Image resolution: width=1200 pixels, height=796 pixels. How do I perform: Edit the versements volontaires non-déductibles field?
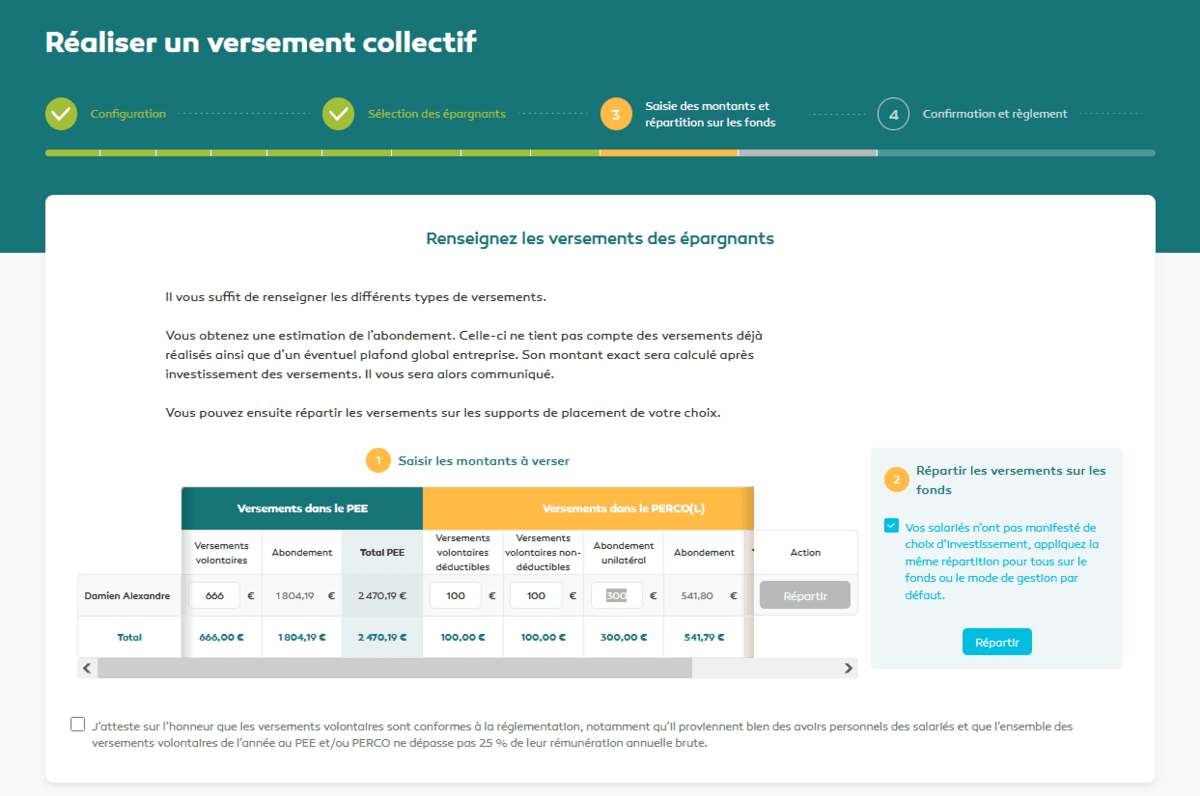coord(536,595)
